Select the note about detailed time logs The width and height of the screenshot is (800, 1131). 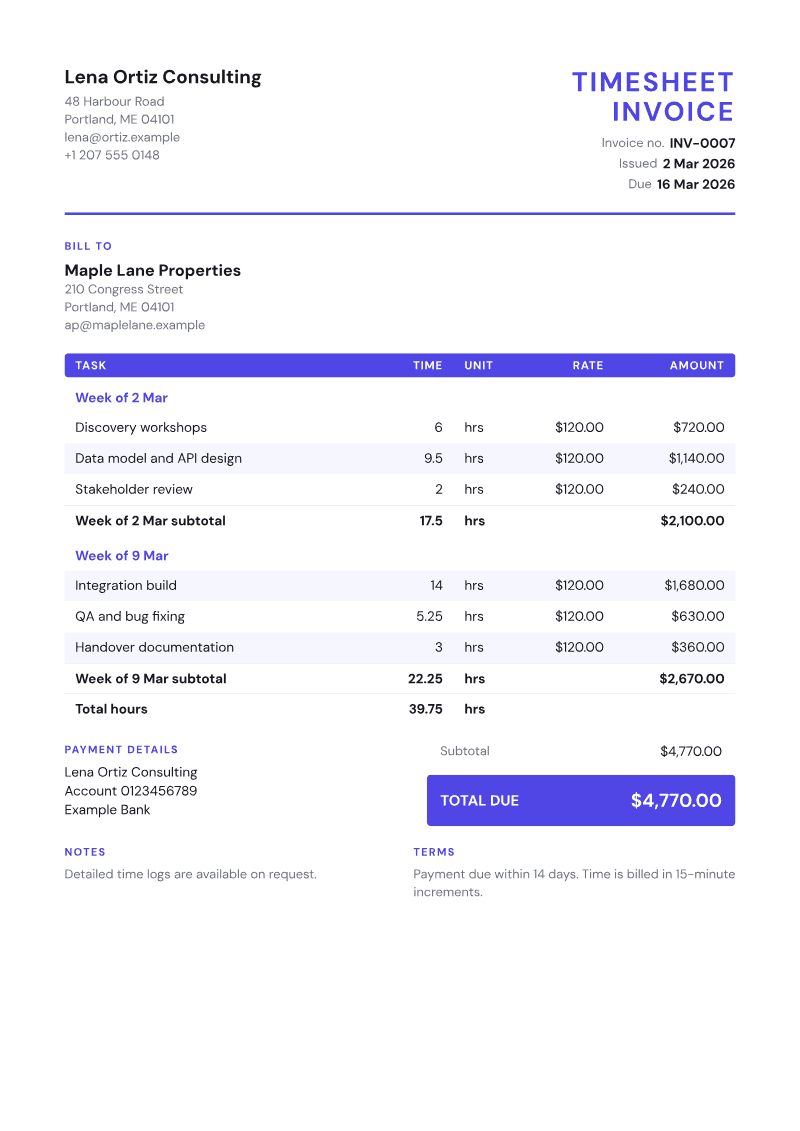(x=190, y=875)
